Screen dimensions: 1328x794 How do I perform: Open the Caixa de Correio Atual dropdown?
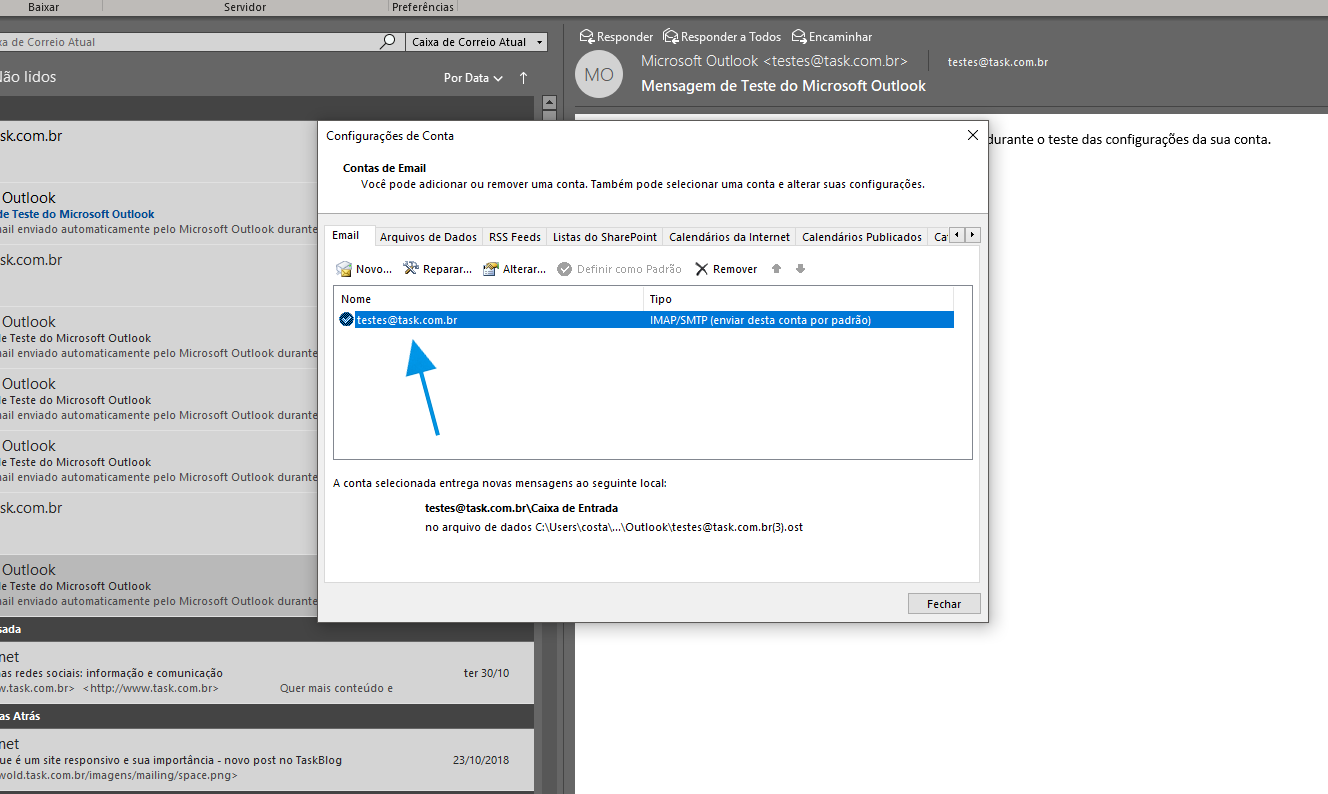477,42
